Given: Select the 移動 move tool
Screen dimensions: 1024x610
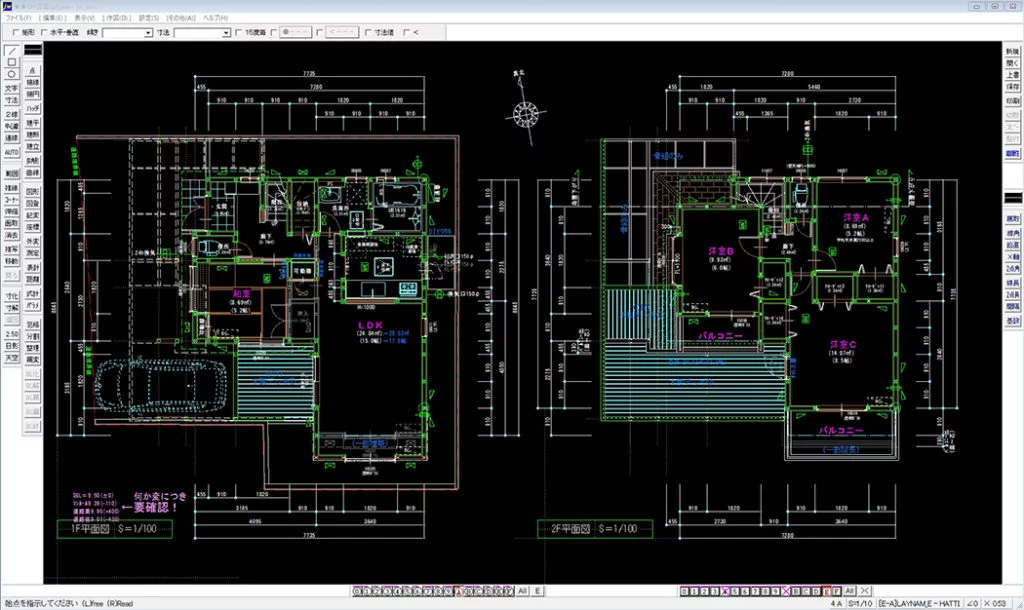Looking at the screenshot, I should click(x=11, y=260).
